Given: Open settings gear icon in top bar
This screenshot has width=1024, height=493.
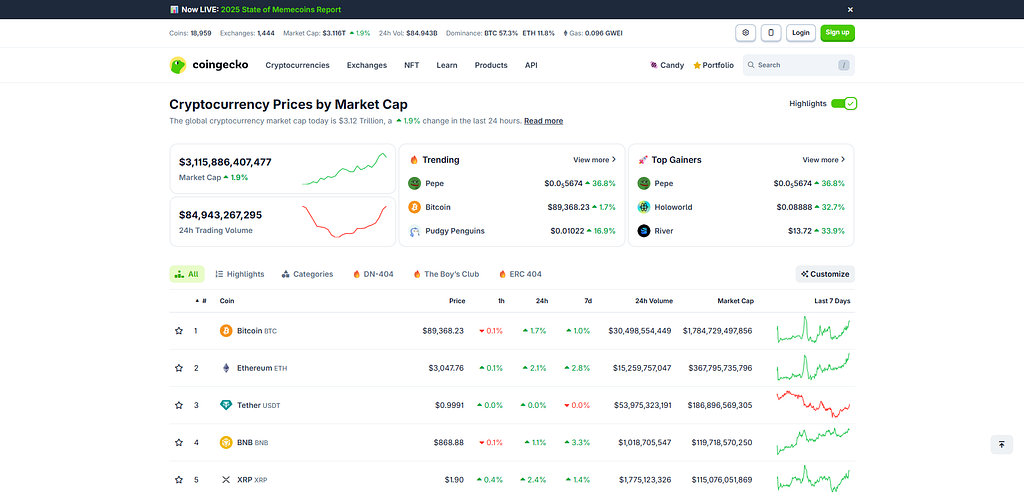Looking at the screenshot, I should coord(745,33).
